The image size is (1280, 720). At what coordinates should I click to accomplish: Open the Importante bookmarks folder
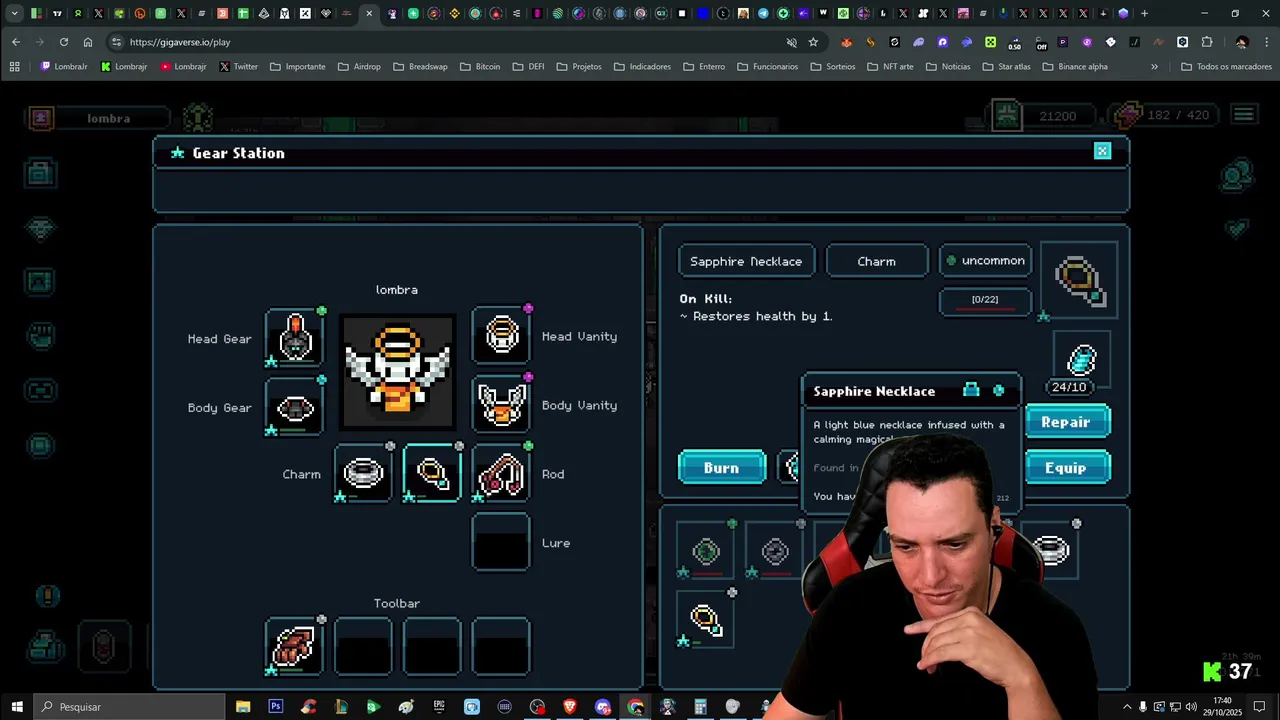(297, 67)
